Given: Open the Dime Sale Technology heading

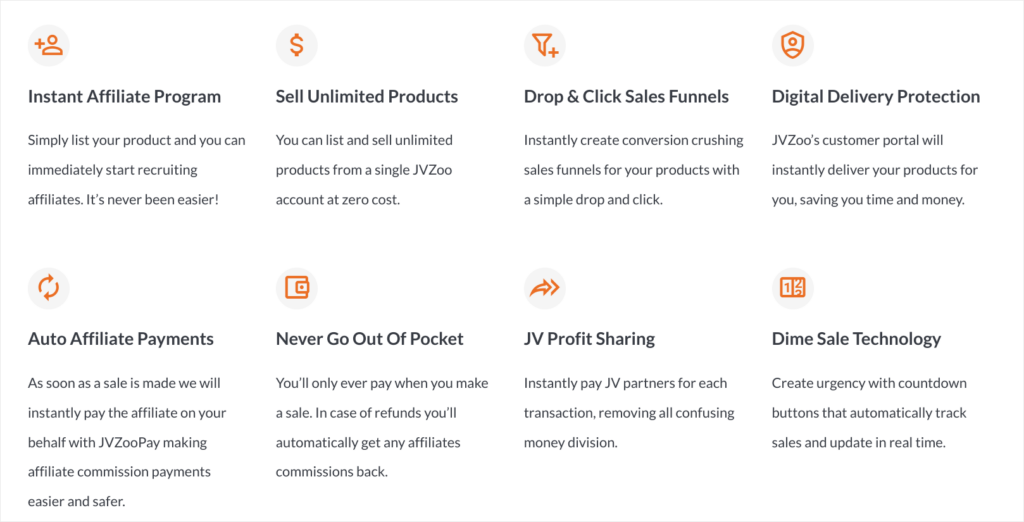Looking at the screenshot, I should click(856, 339).
